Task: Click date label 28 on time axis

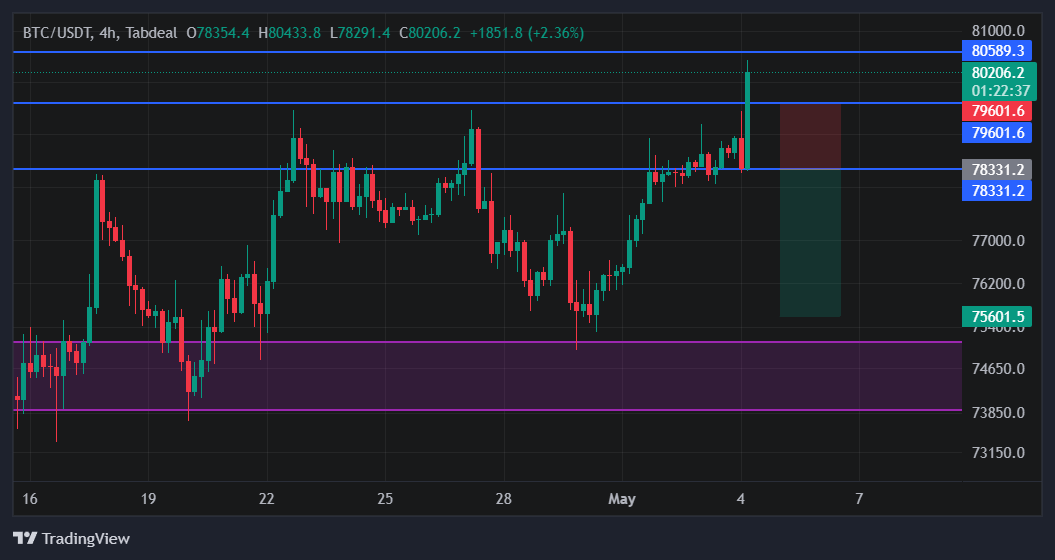Action: pyautogui.click(x=503, y=499)
